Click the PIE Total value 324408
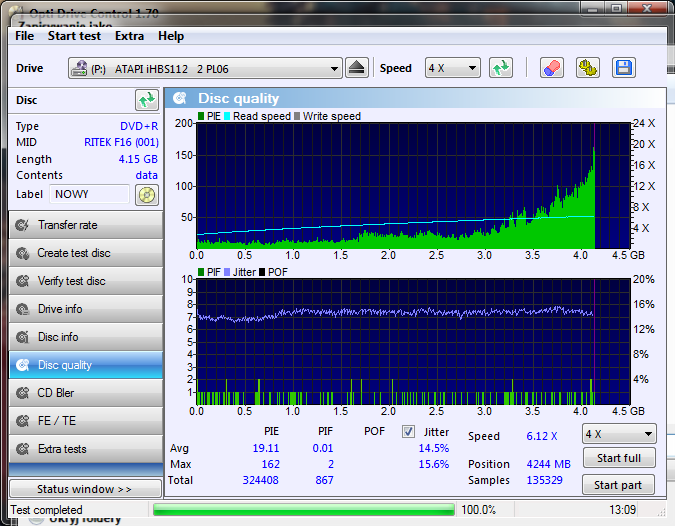675x526 pixels. click(x=260, y=480)
